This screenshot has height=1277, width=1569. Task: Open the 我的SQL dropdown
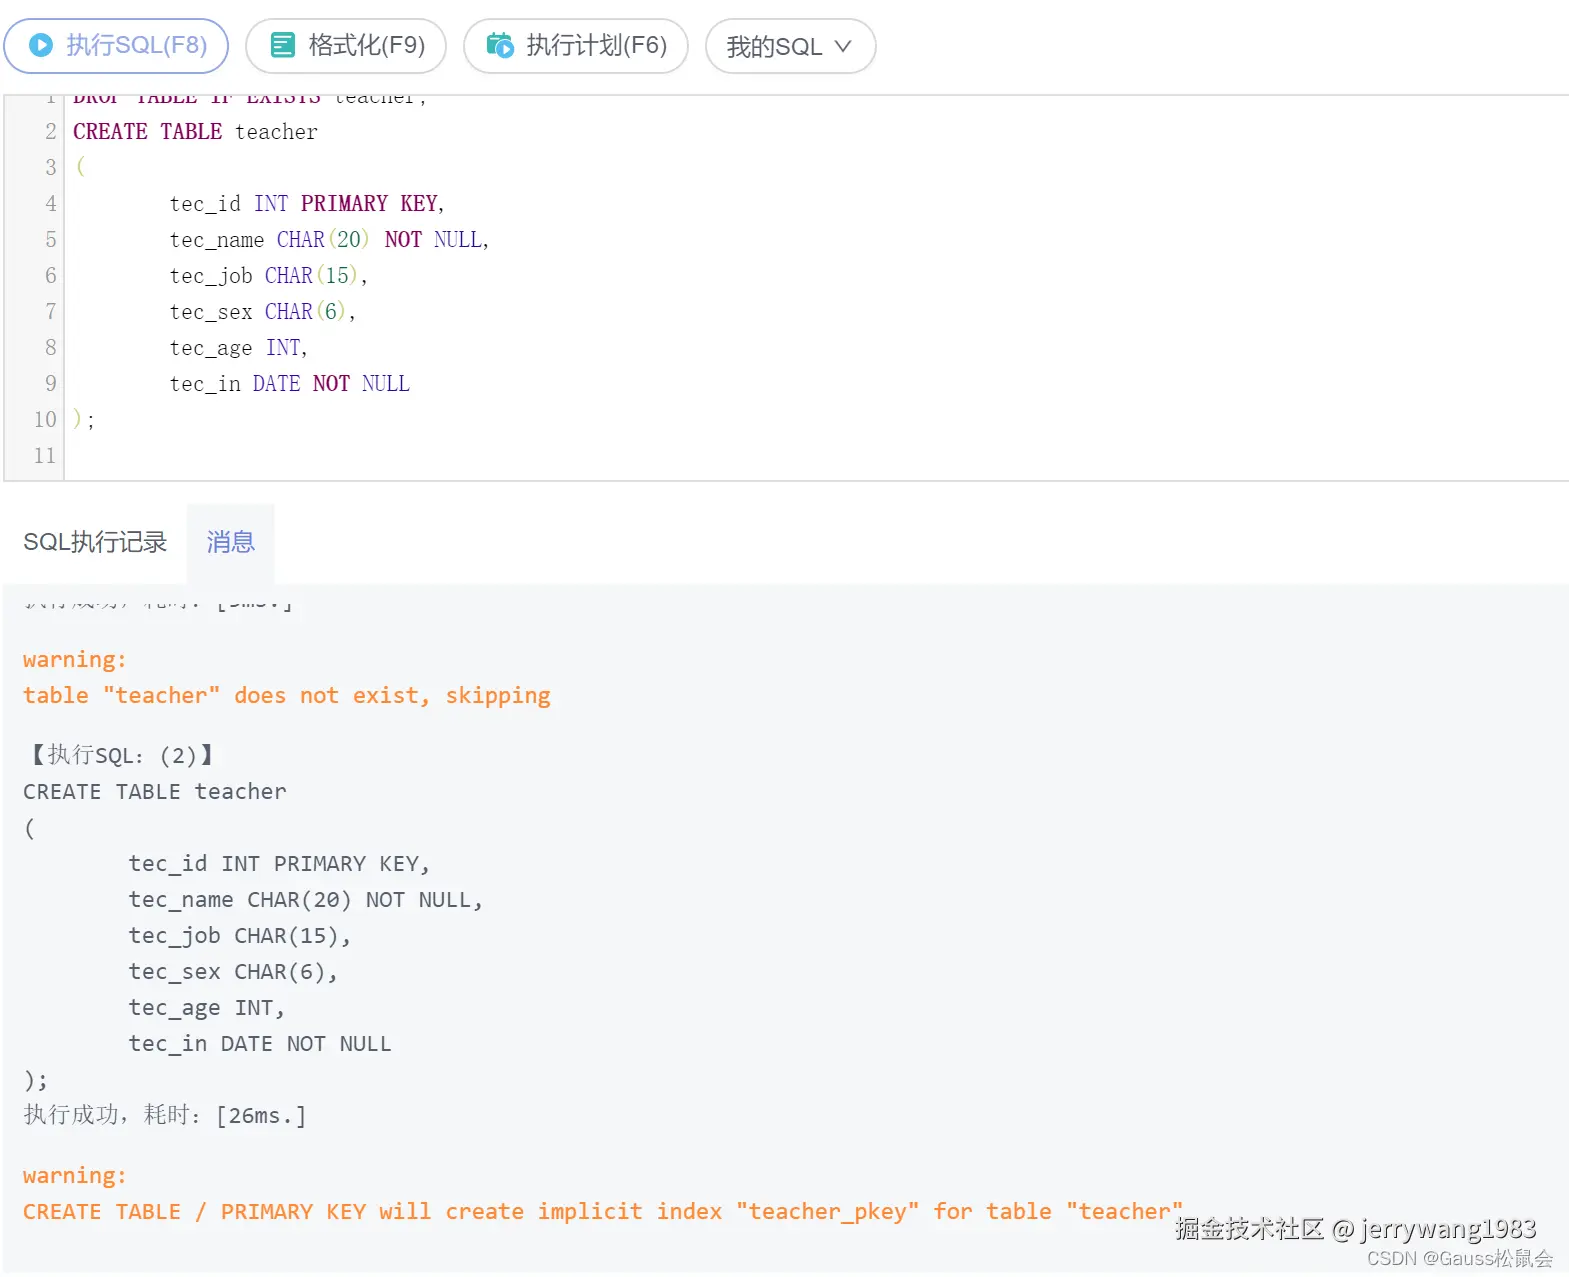click(x=790, y=46)
